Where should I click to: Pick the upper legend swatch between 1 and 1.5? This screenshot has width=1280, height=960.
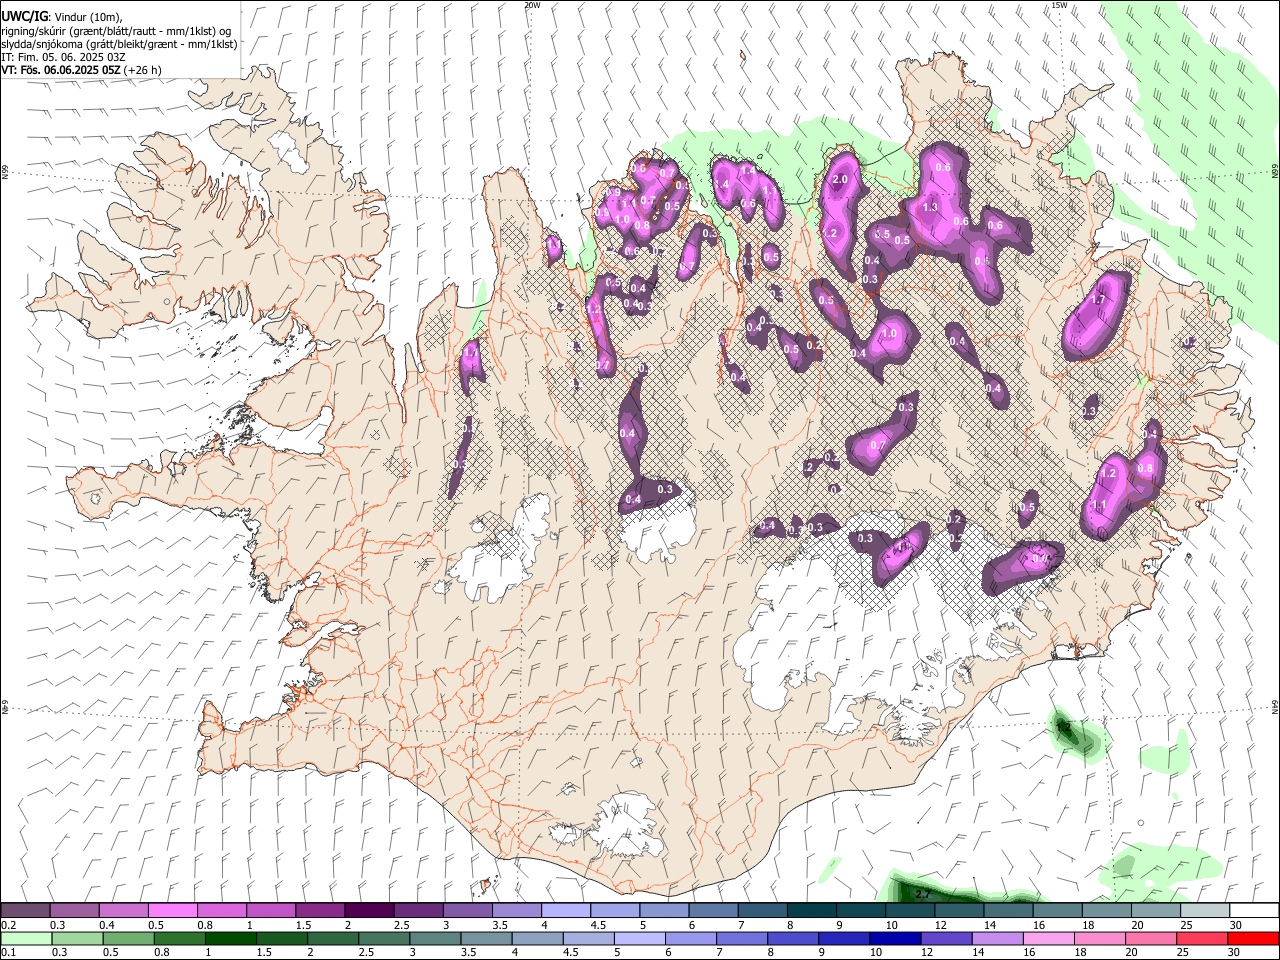click(271, 910)
